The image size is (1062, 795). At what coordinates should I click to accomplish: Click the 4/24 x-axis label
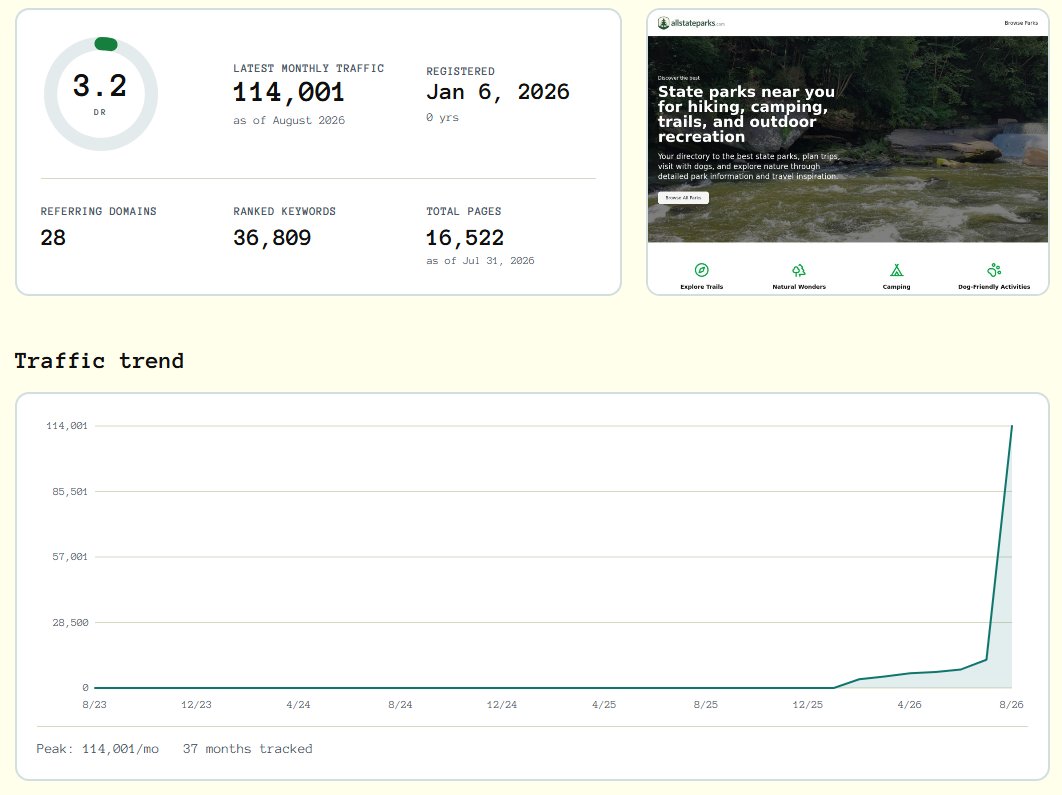[x=298, y=705]
